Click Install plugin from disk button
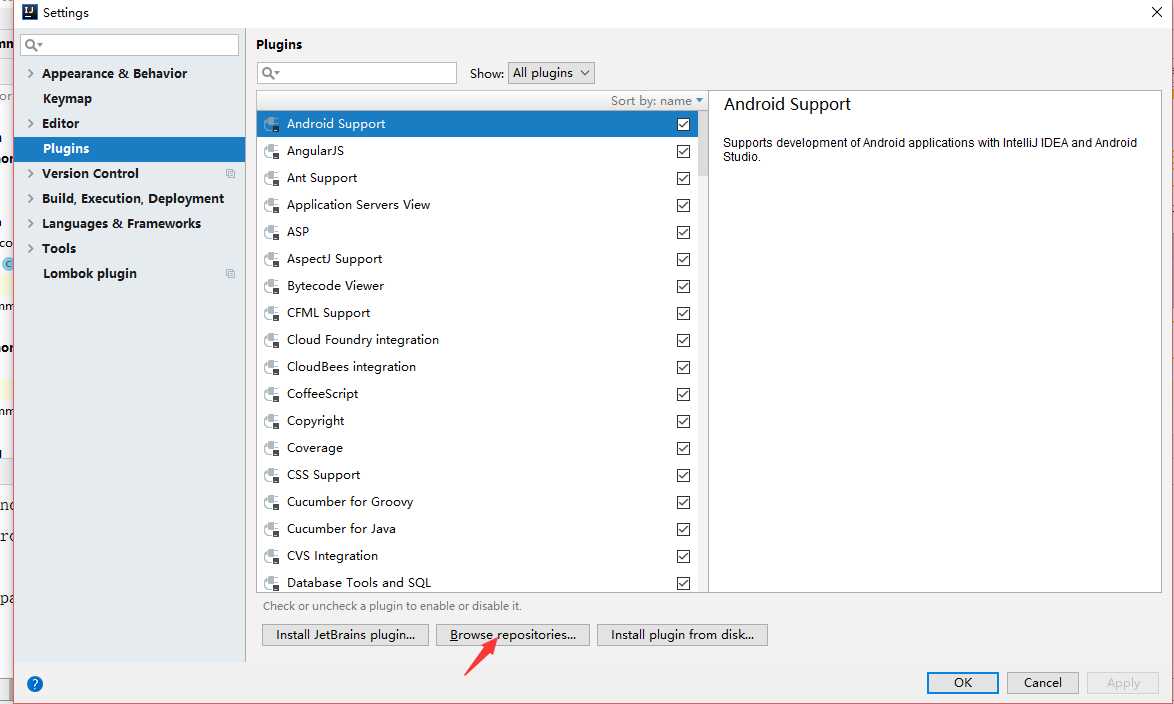The height and width of the screenshot is (704, 1174). 682,635
